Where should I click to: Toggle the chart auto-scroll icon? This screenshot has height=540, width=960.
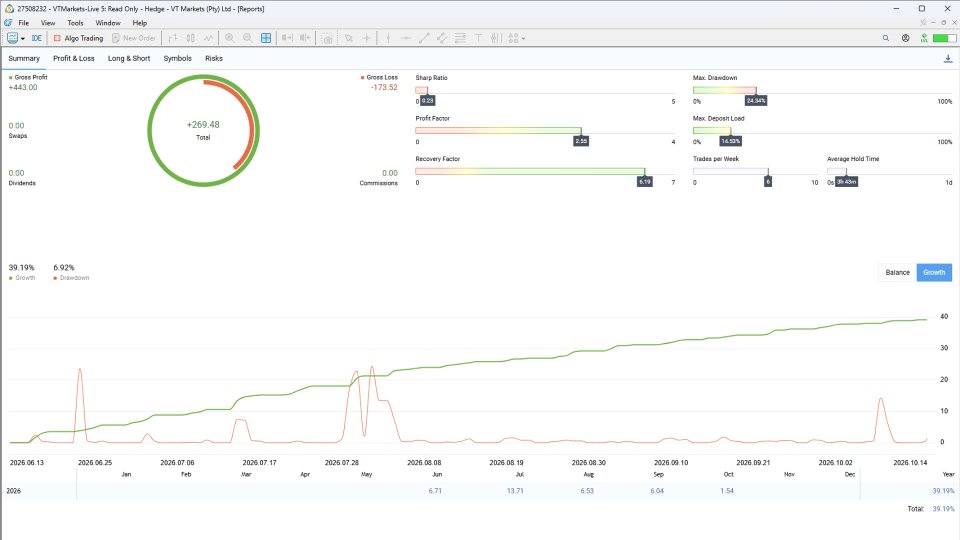click(287, 38)
